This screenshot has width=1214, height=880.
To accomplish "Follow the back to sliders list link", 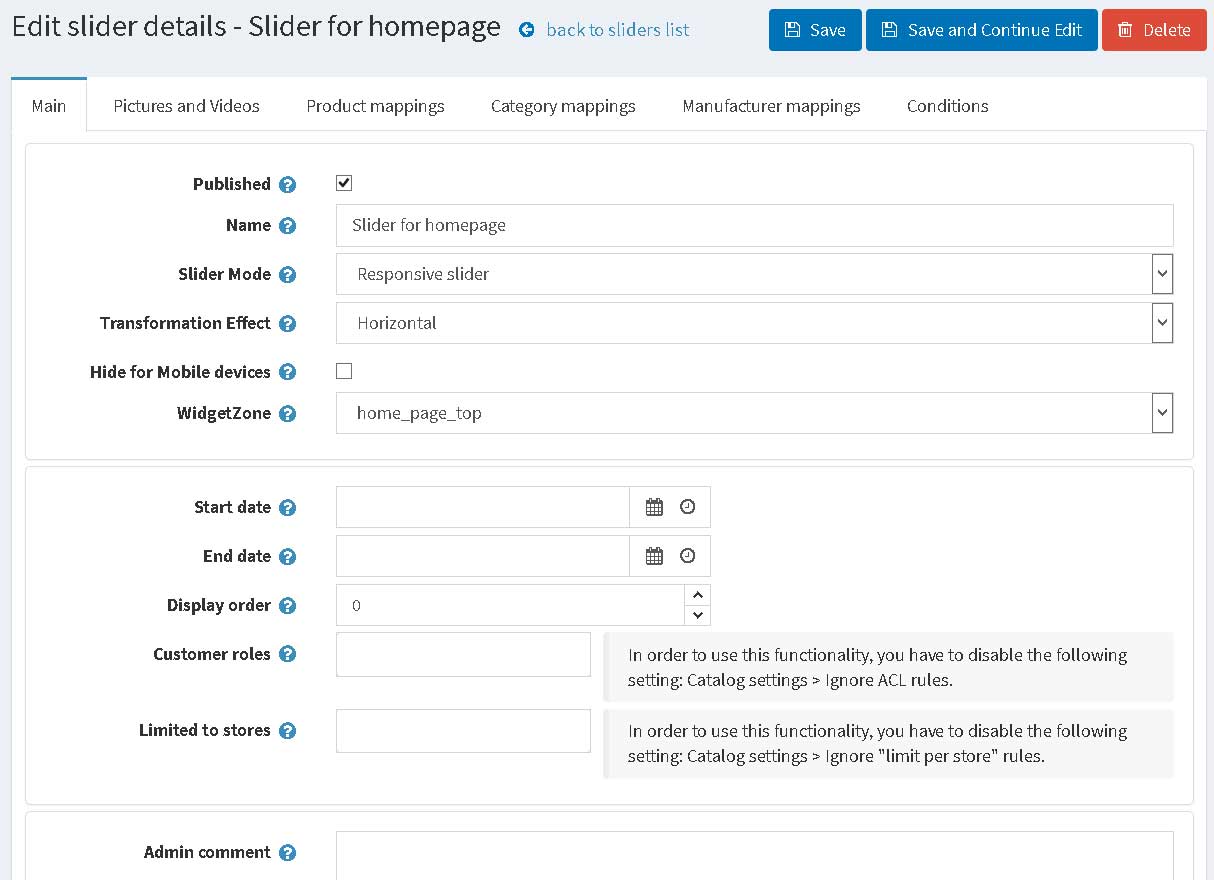I will pos(617,30).
